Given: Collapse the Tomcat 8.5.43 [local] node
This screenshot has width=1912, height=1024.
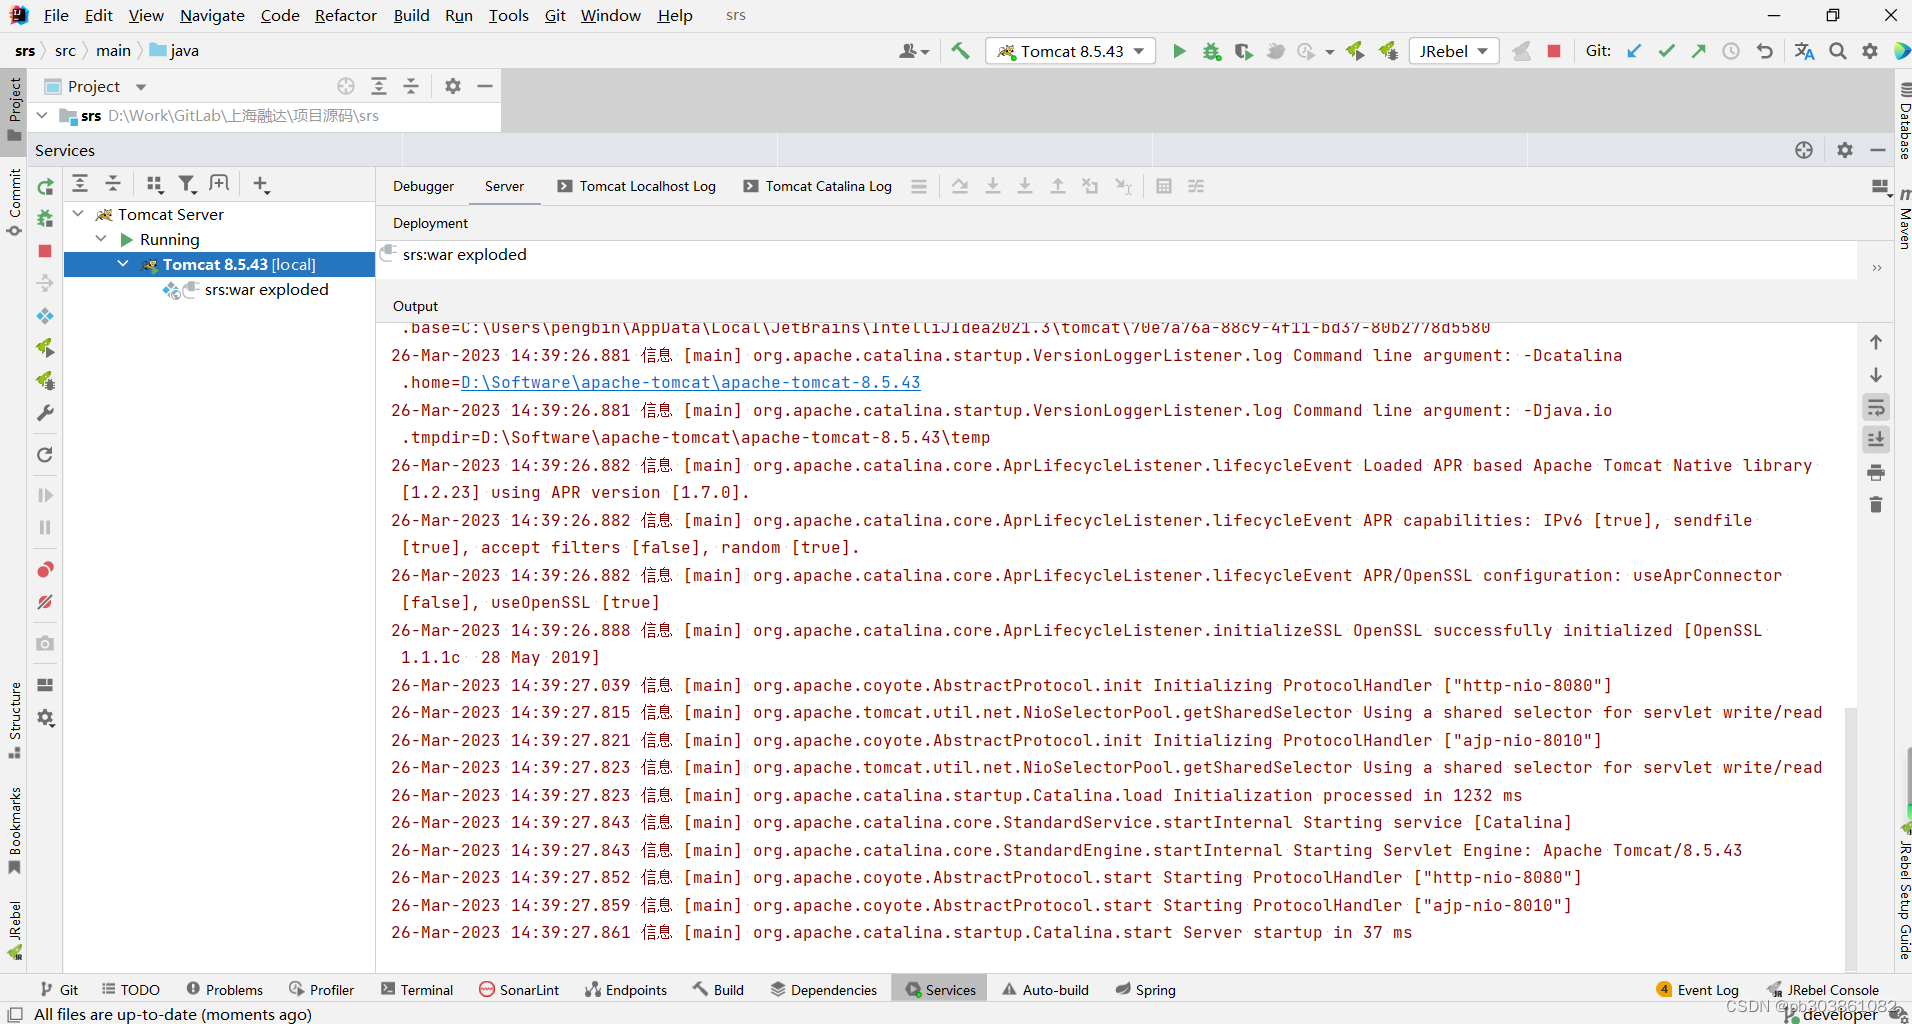Looking at the screenshot, I should (123, 264).
